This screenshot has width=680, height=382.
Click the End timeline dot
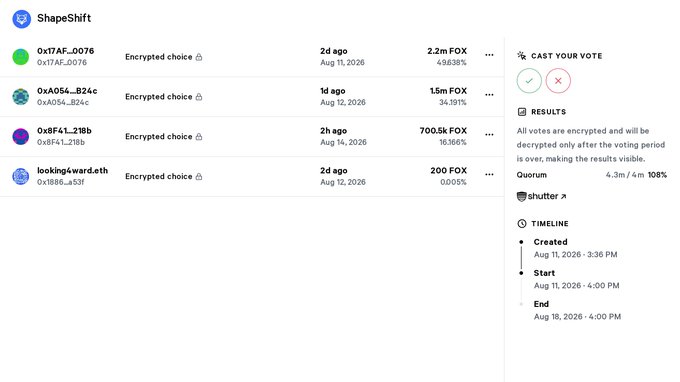pos(521,304)
